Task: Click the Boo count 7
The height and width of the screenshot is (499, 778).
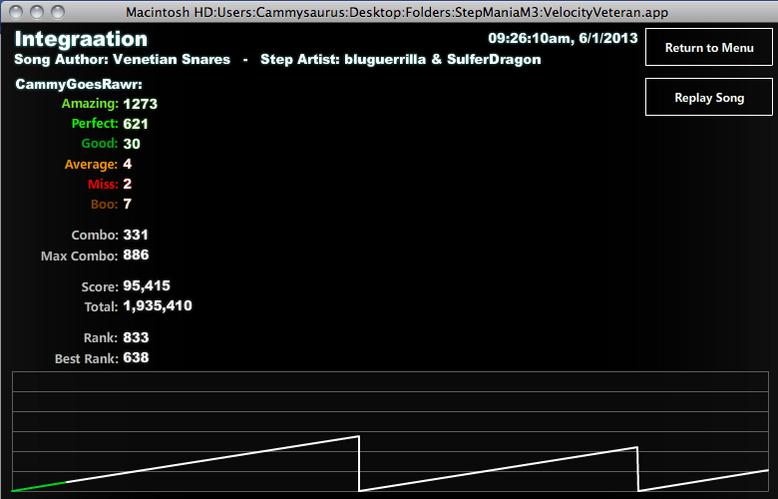Action: click(x=127, y=204)
